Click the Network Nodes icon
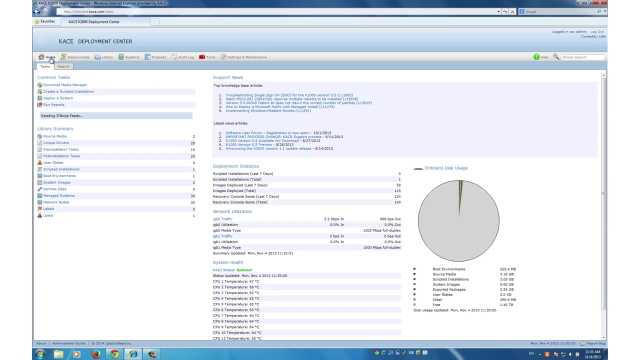The width and height of the screenshot is (640, 360). pyautogui.click(x=40, y=202)
